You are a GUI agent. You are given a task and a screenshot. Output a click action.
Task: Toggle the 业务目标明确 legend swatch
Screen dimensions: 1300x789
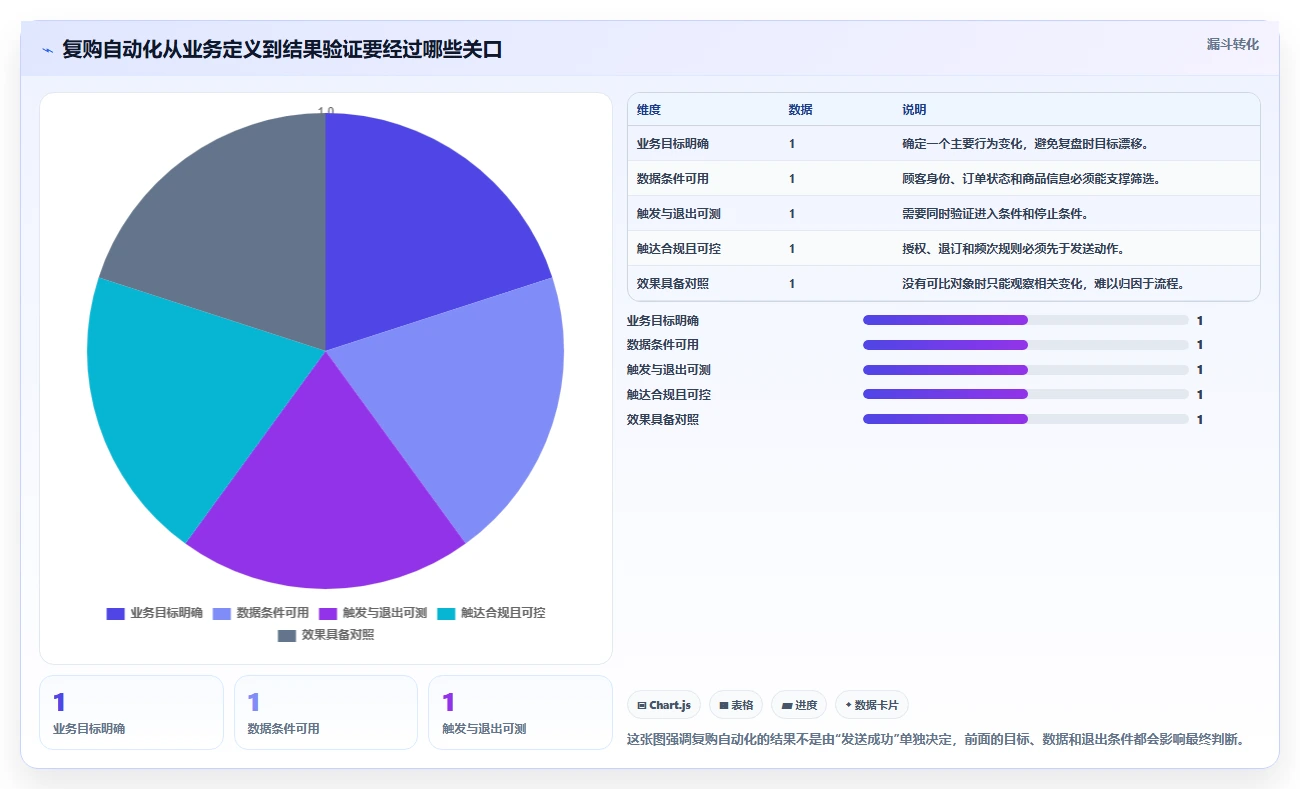(x=115, y=614)
